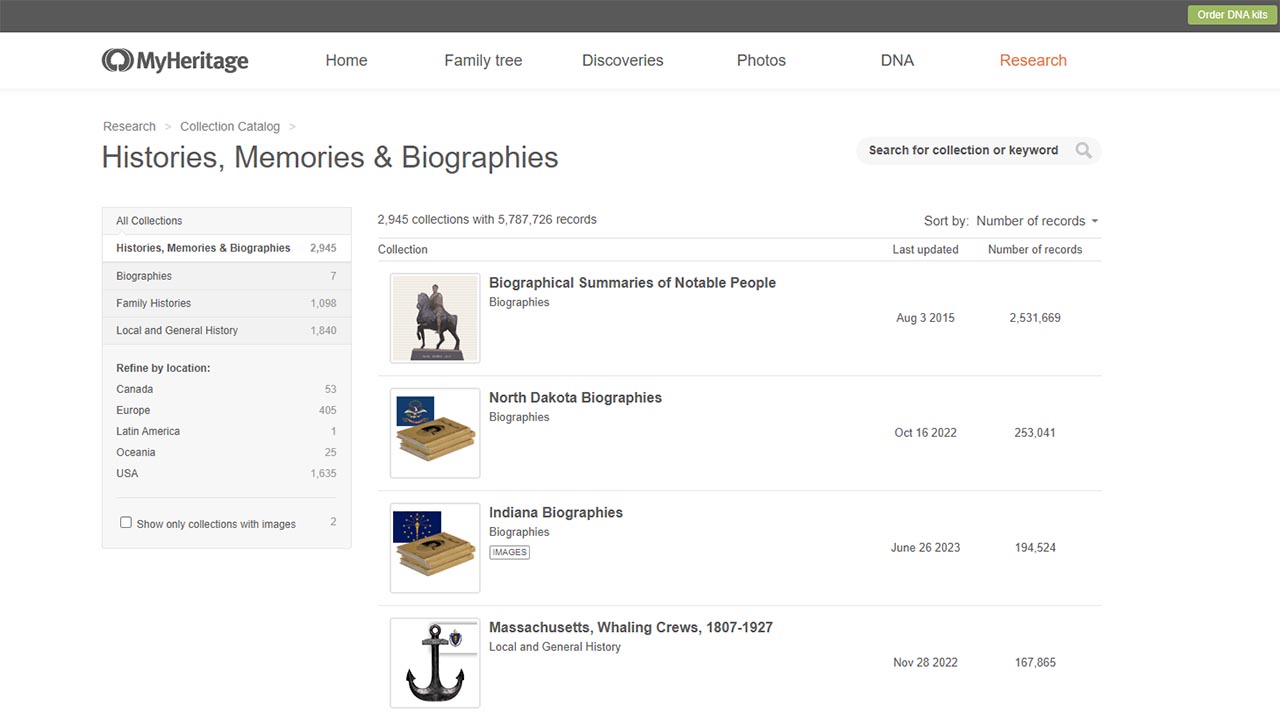Image resolution: width=1280 pixels, height=720 pixels.
Task: Click the anchor icon for Whaling Crews collection
Action: click(x=434, y=662)
